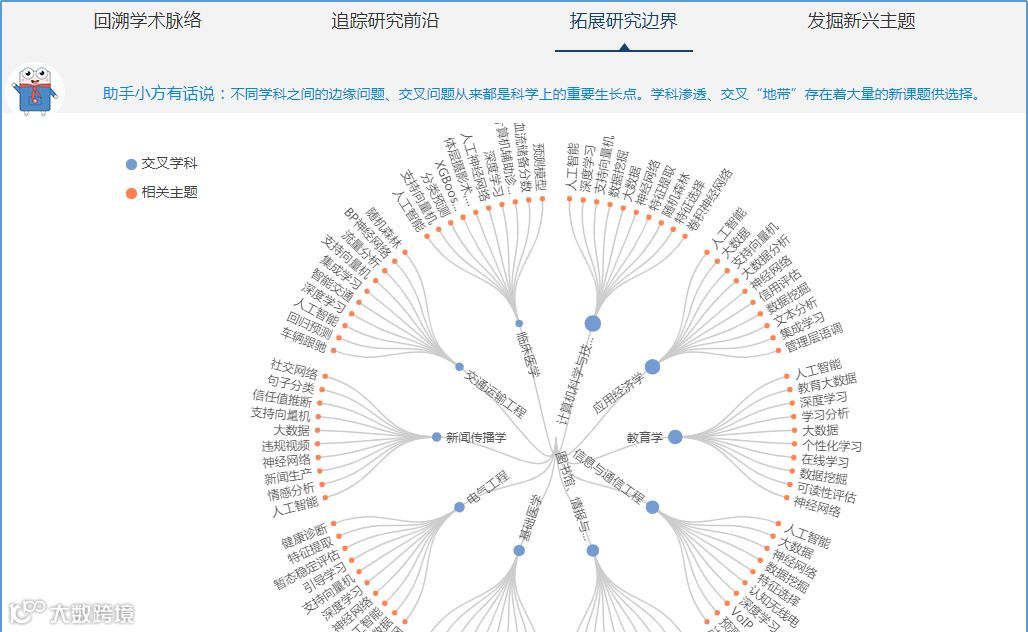
Task: Select 暂态稳定评估 topic label
Action: click(306, 569)
